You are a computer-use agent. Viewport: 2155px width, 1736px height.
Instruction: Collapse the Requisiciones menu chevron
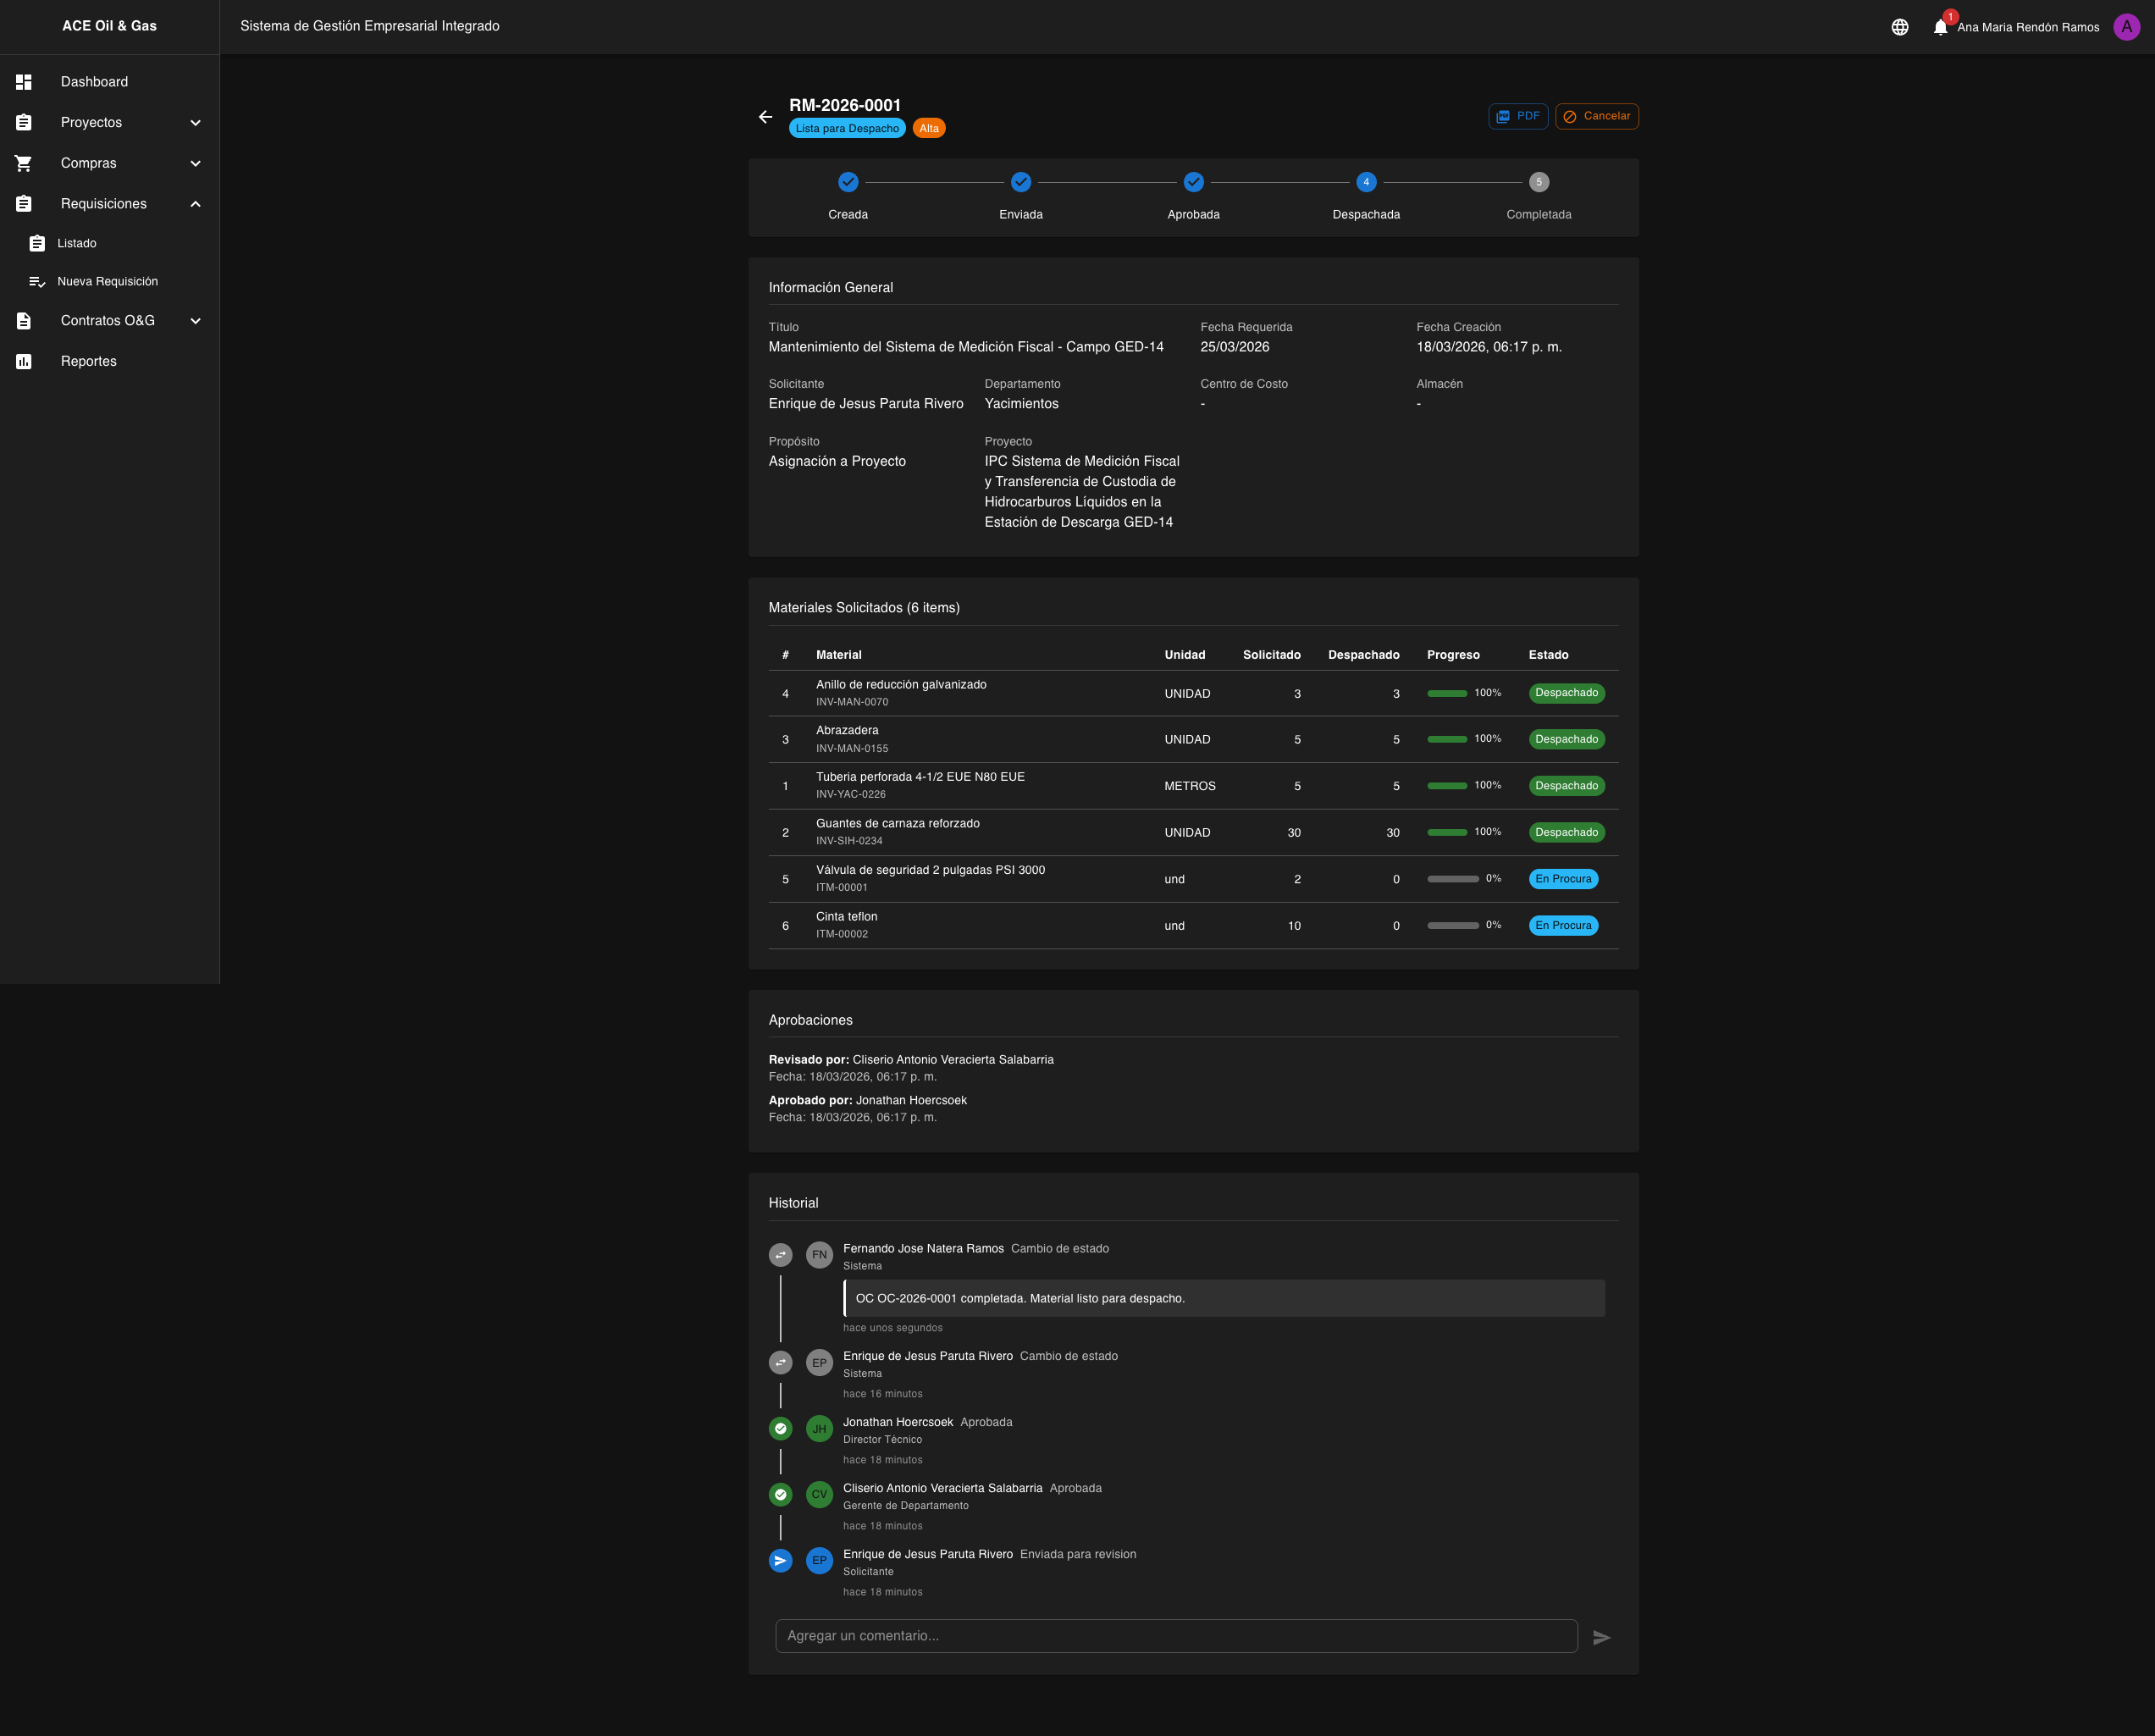tap(196, 204)
